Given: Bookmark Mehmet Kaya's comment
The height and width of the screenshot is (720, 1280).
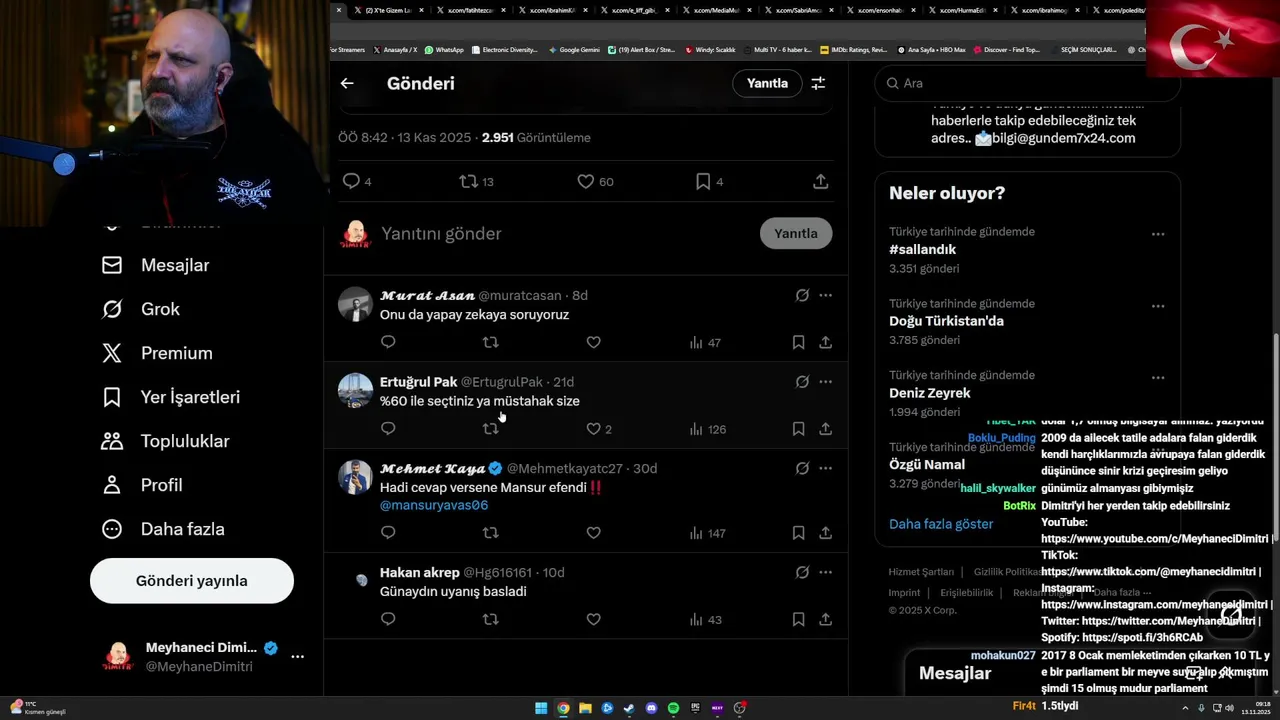Looking at the screenshot, I should tap(798, 533).
